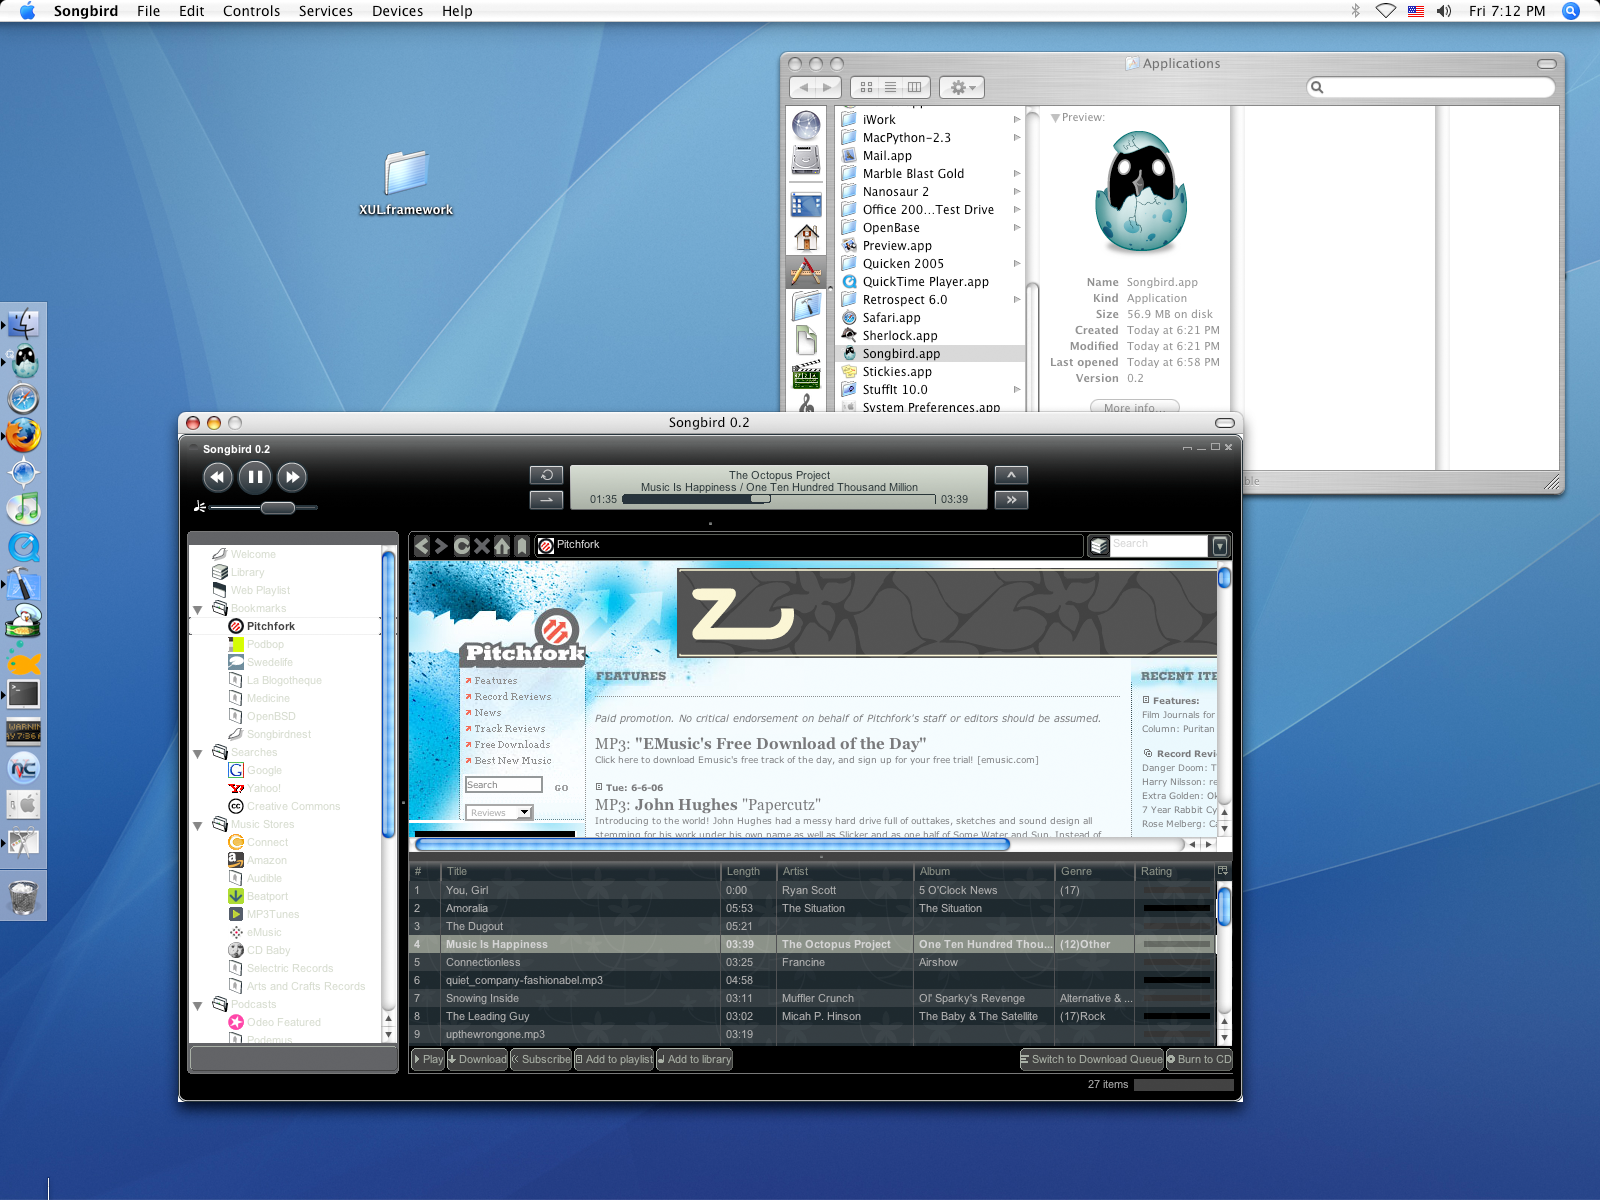Open the Controls menu
This screenshot has width=1600, height=1200.
tap(251, 11)
